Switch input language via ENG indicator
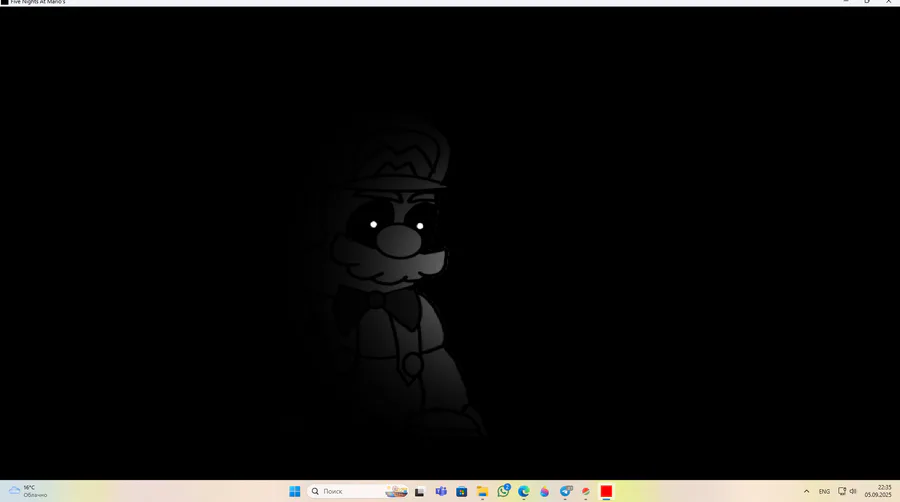Image resolution: width=900 pixels, height=502 pixels. tap(824, 492)
